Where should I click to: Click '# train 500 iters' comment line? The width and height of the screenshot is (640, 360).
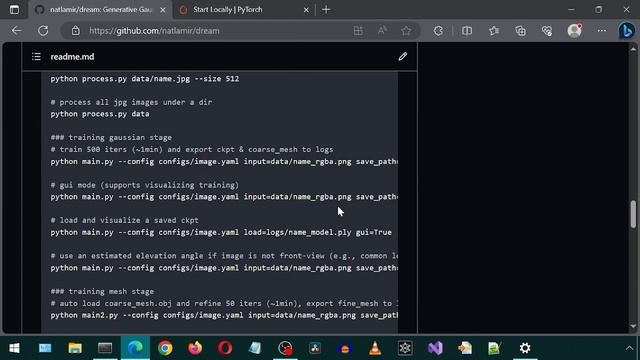point(192,149)
